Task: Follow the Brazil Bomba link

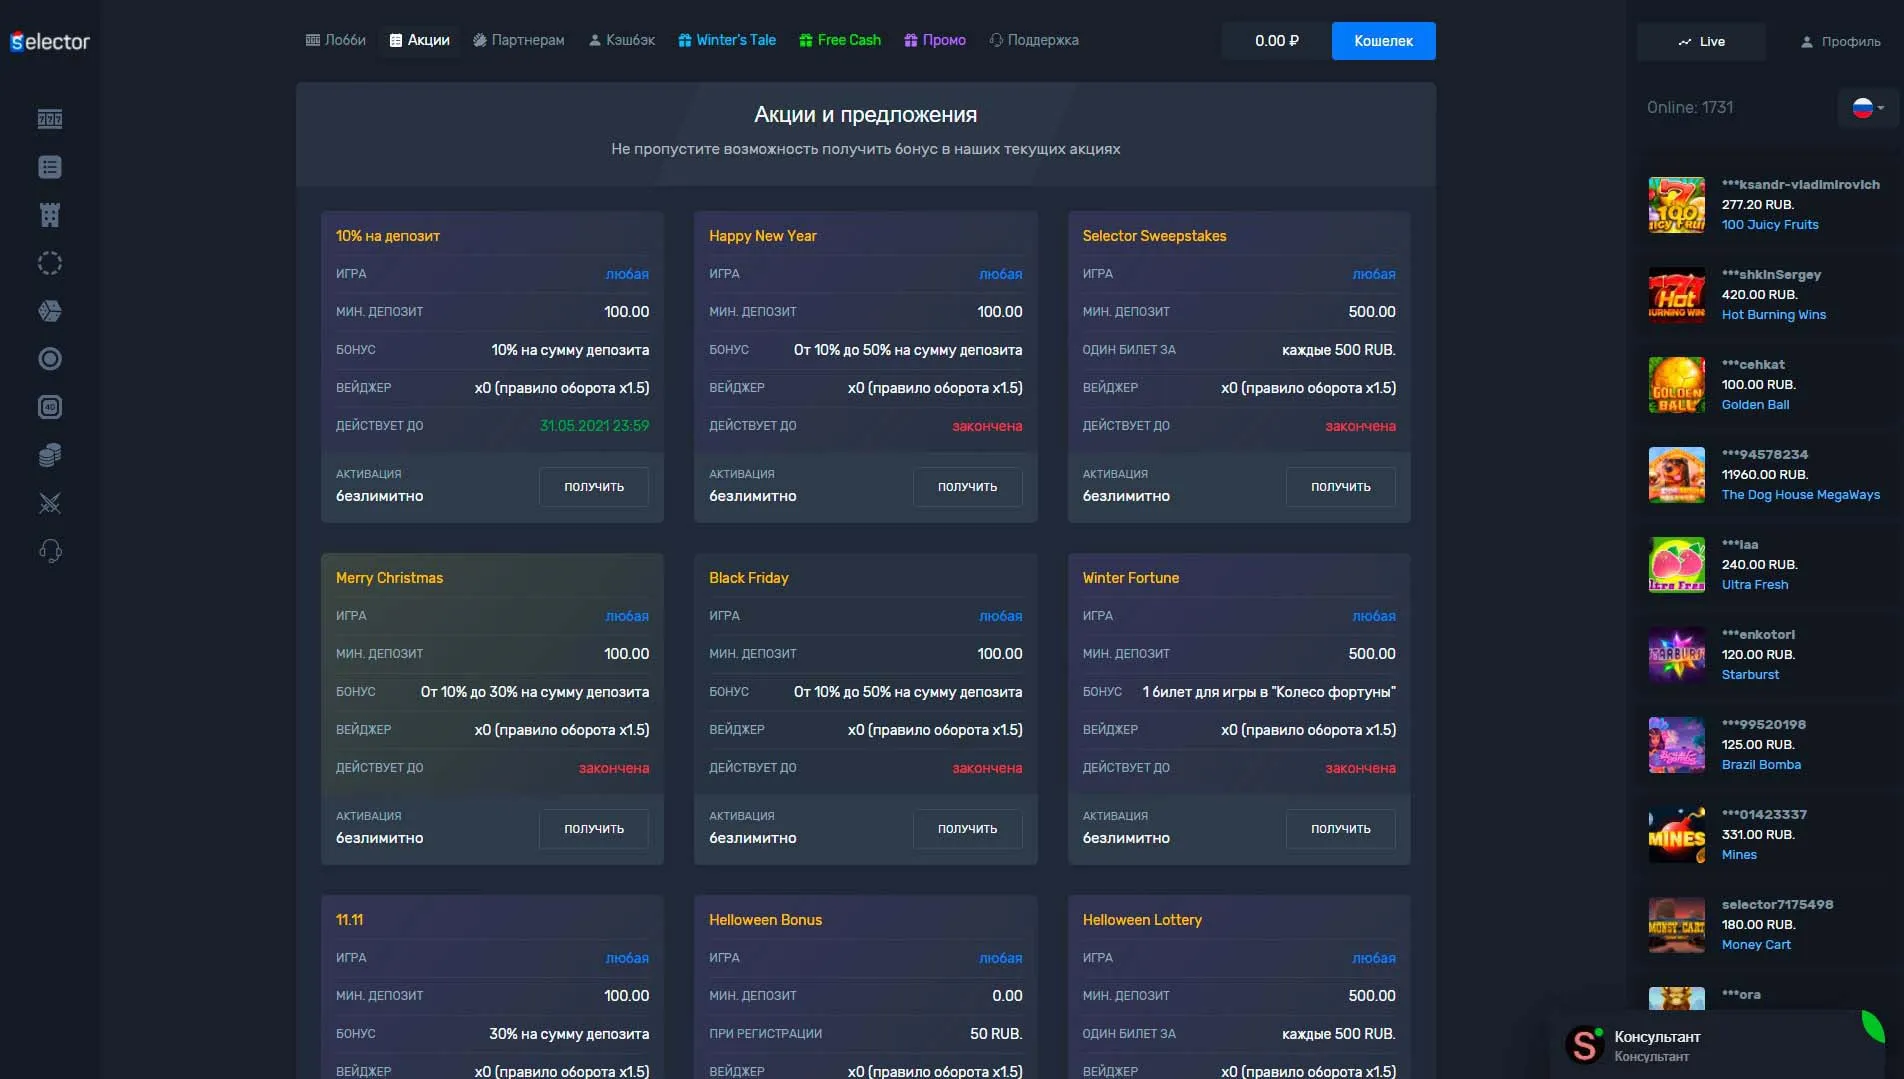Action: point(1761,765)
